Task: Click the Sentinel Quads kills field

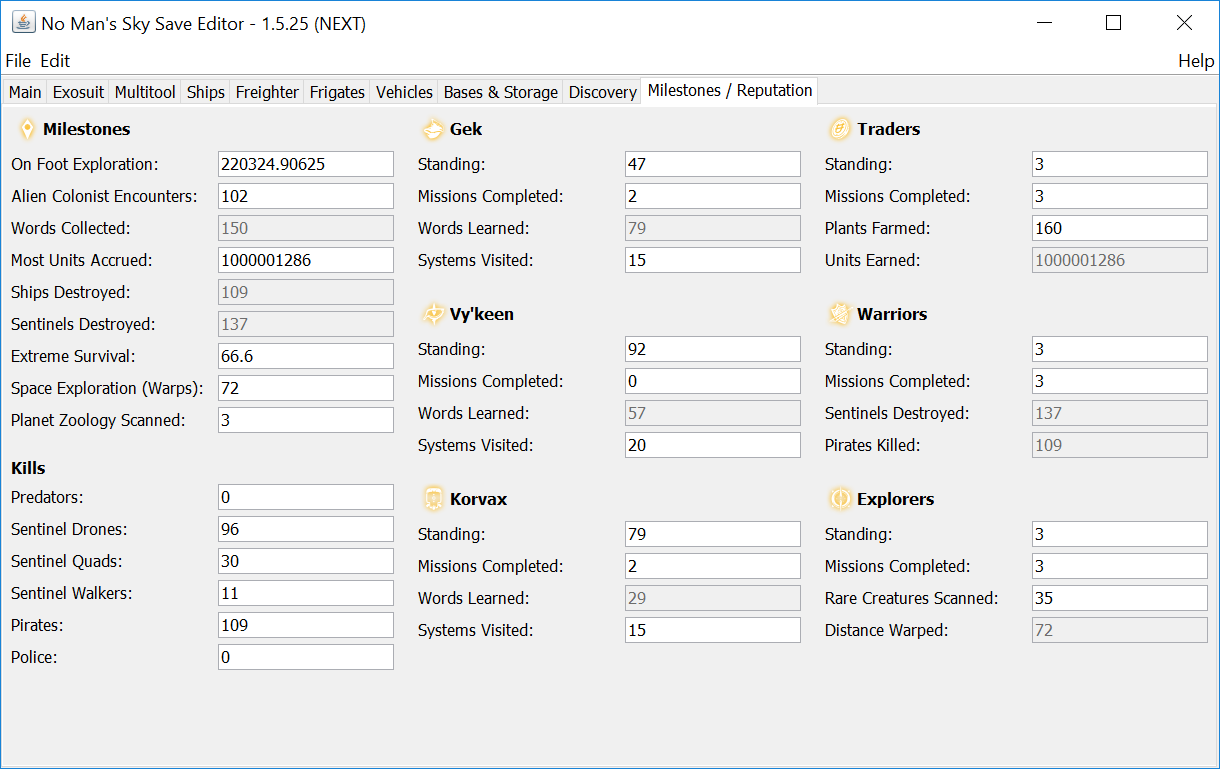Action: 306,561
